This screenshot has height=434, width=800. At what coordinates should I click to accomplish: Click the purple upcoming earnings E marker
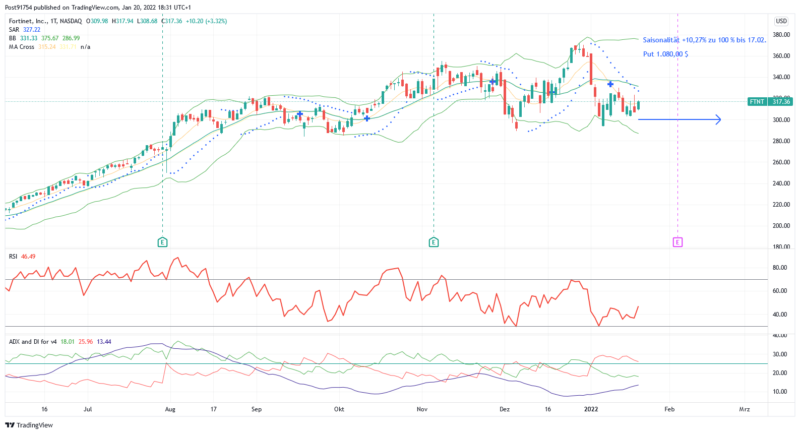677,242
